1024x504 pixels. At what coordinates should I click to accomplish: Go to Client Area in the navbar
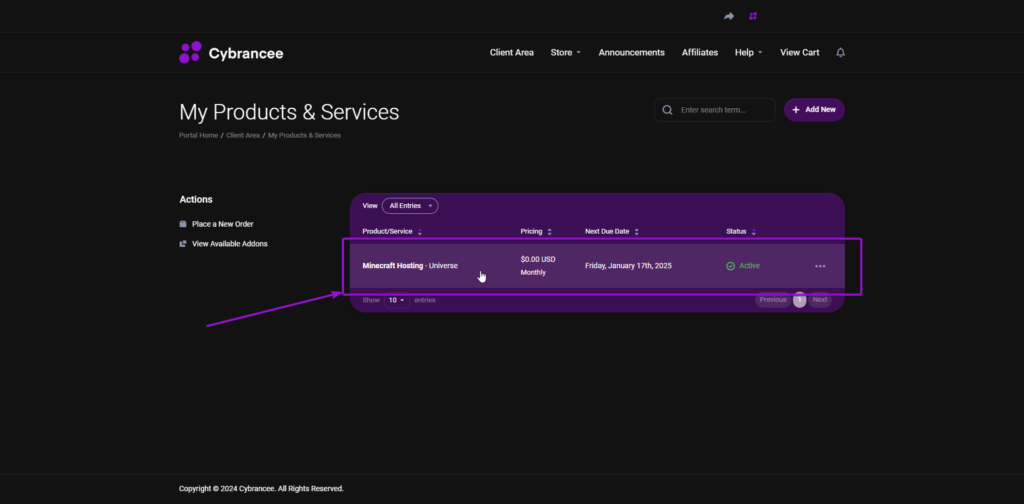(512, 53)
